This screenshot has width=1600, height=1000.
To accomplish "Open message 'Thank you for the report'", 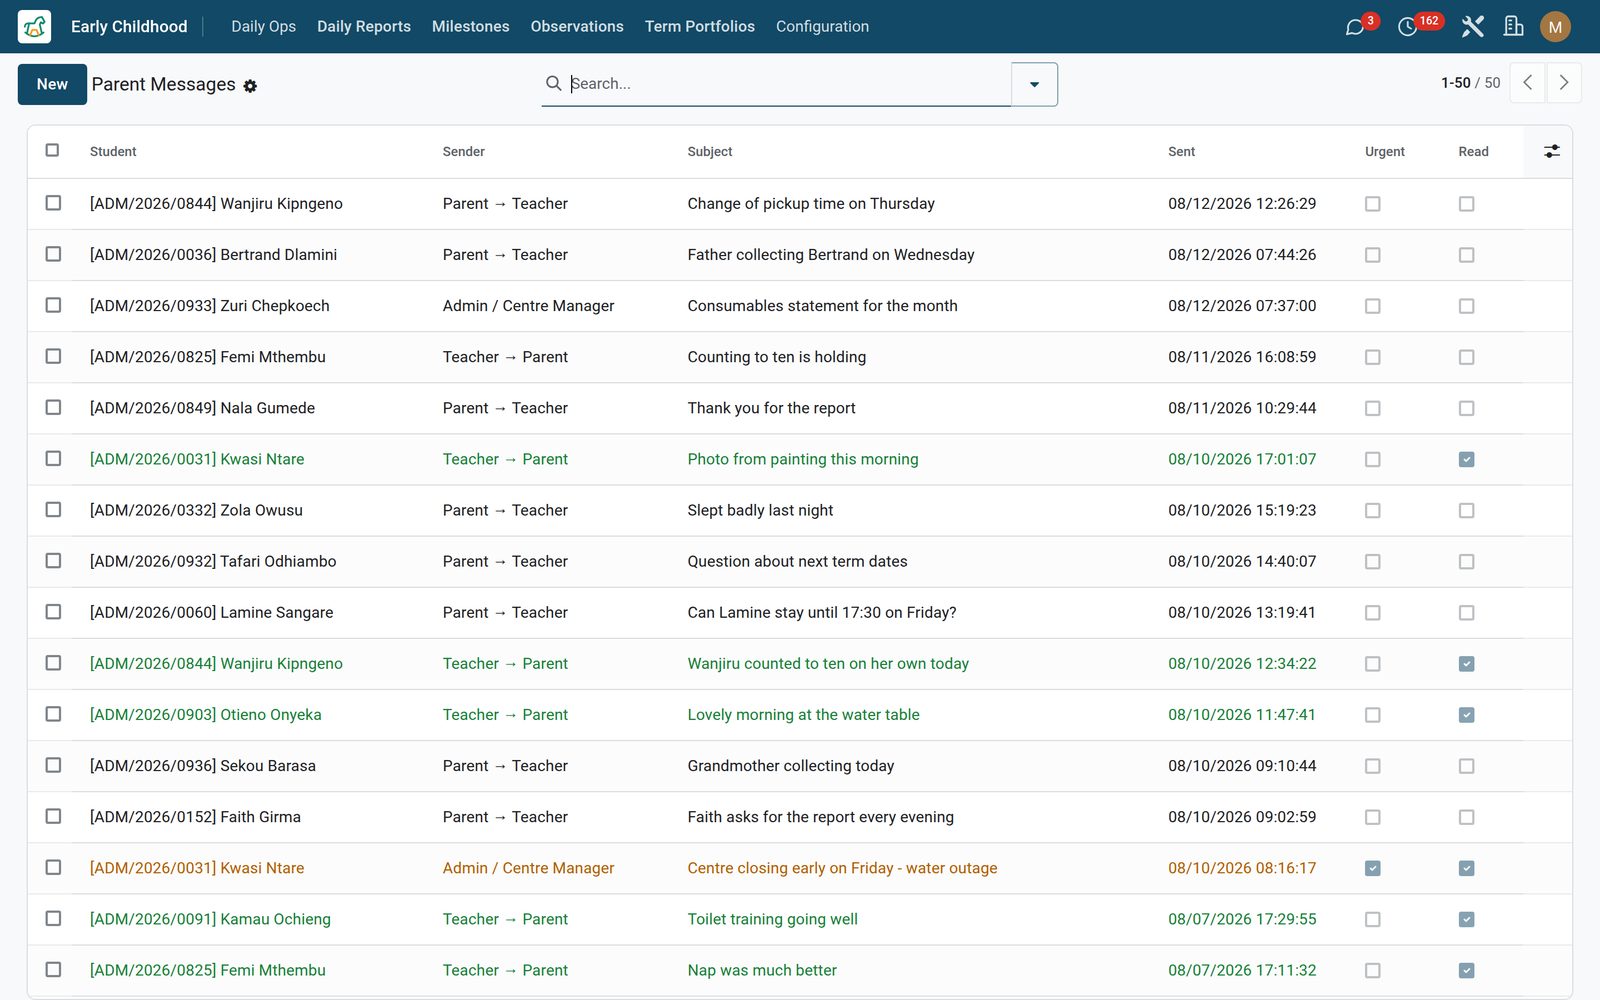I will point(771,408).
